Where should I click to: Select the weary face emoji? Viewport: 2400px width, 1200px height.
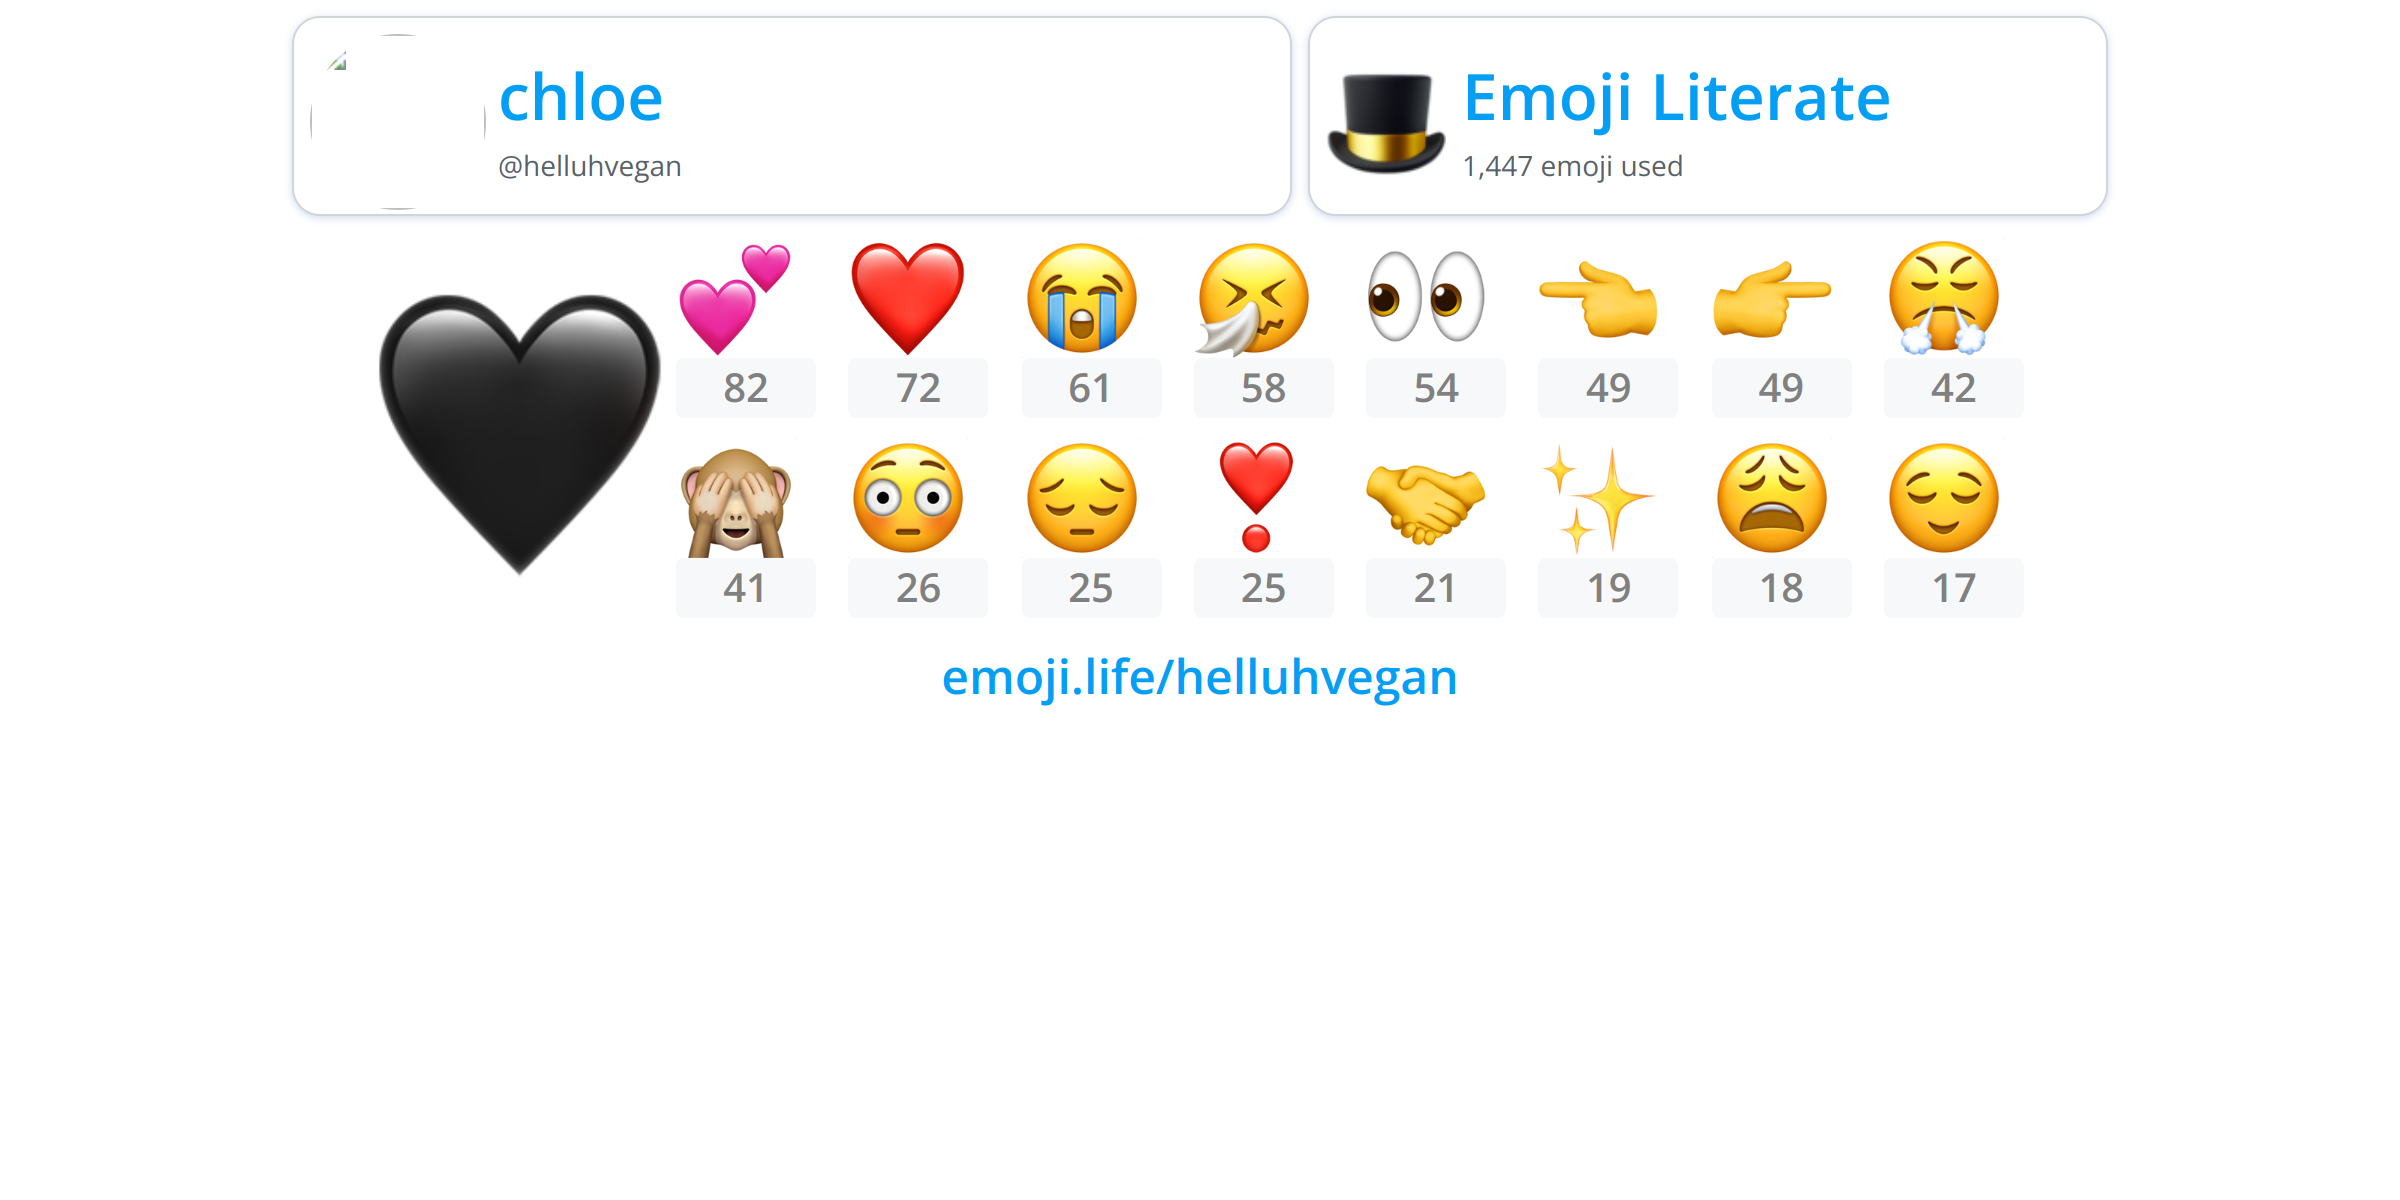(x=1771, y=498)
